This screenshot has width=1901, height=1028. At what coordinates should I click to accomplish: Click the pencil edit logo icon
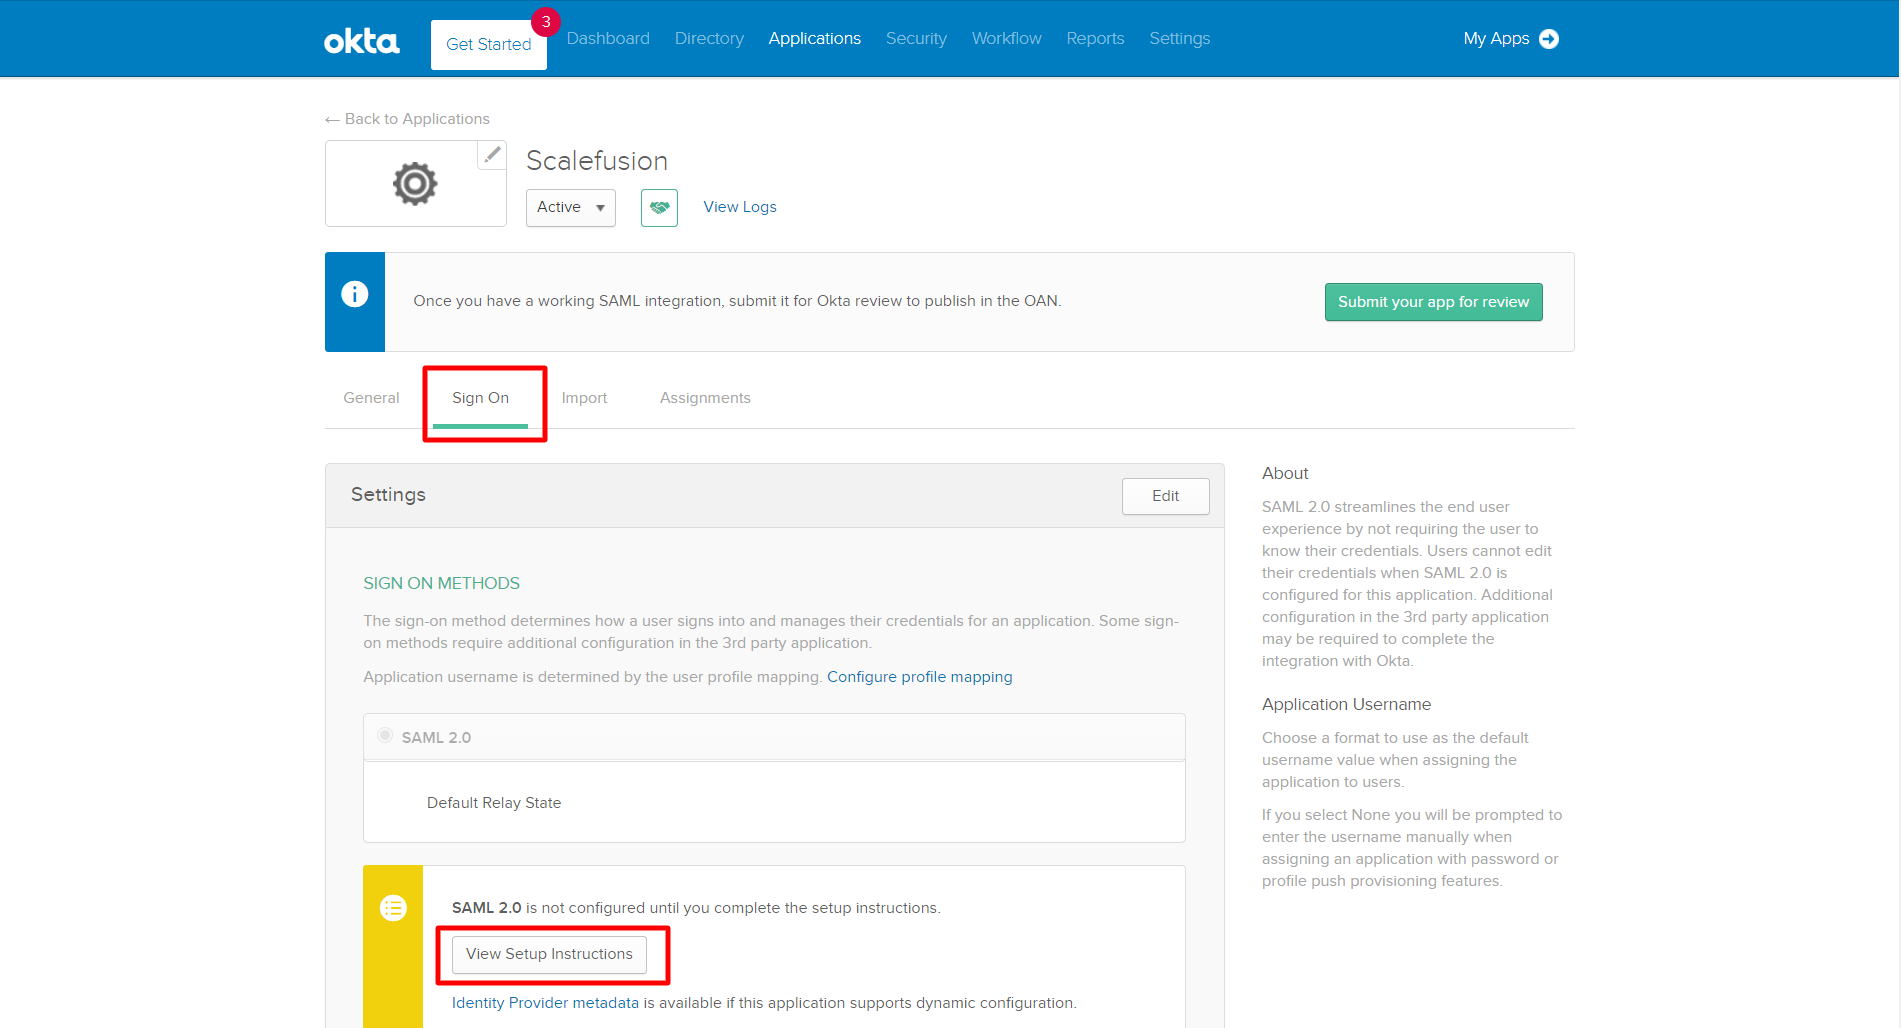(492, 155)
